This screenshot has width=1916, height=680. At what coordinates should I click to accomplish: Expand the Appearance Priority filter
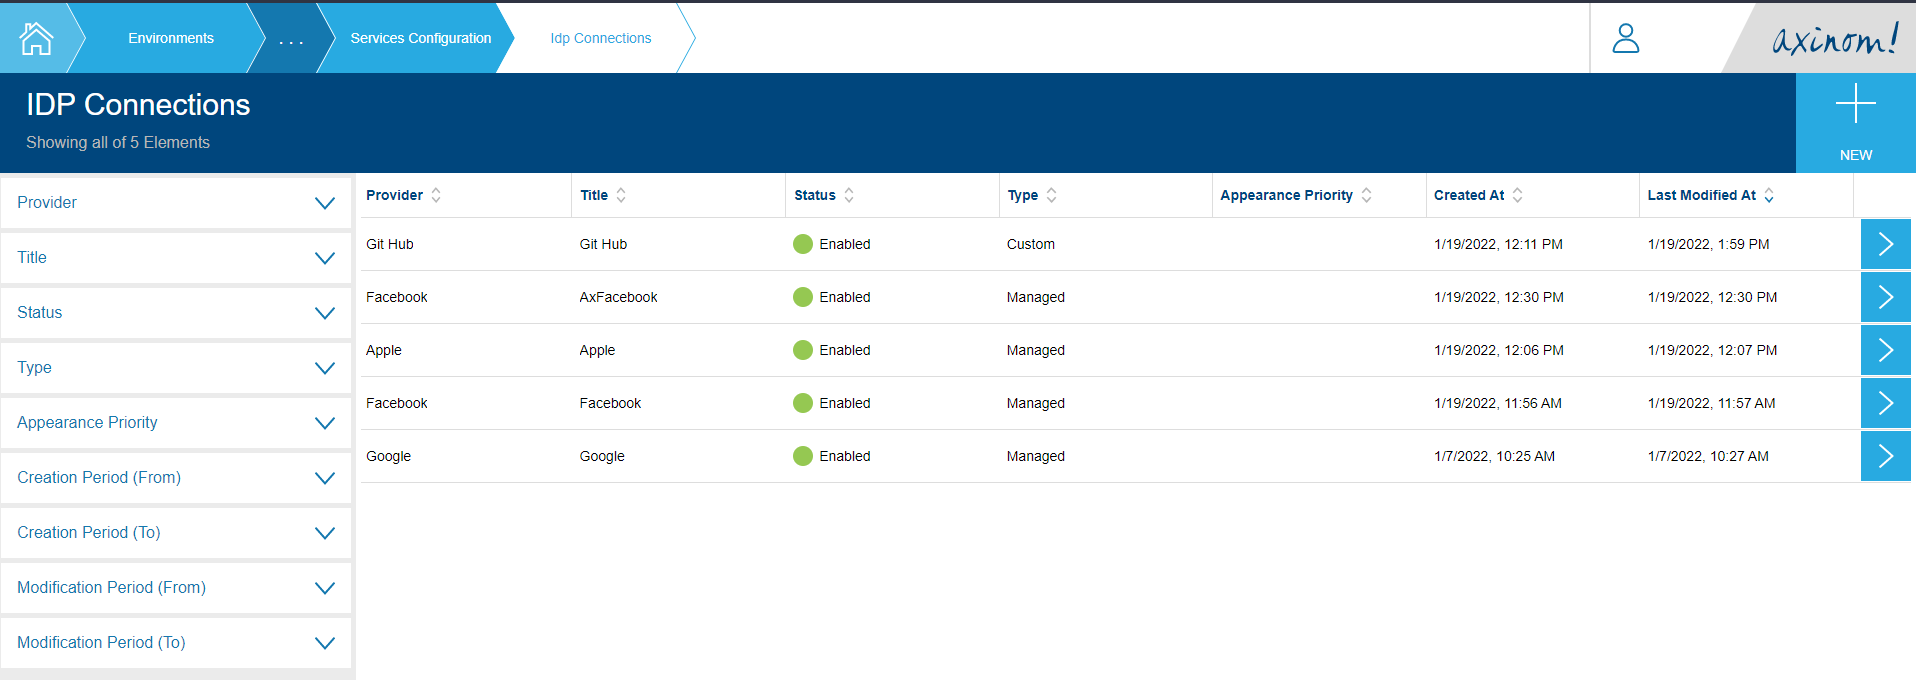tap(176, 423)
